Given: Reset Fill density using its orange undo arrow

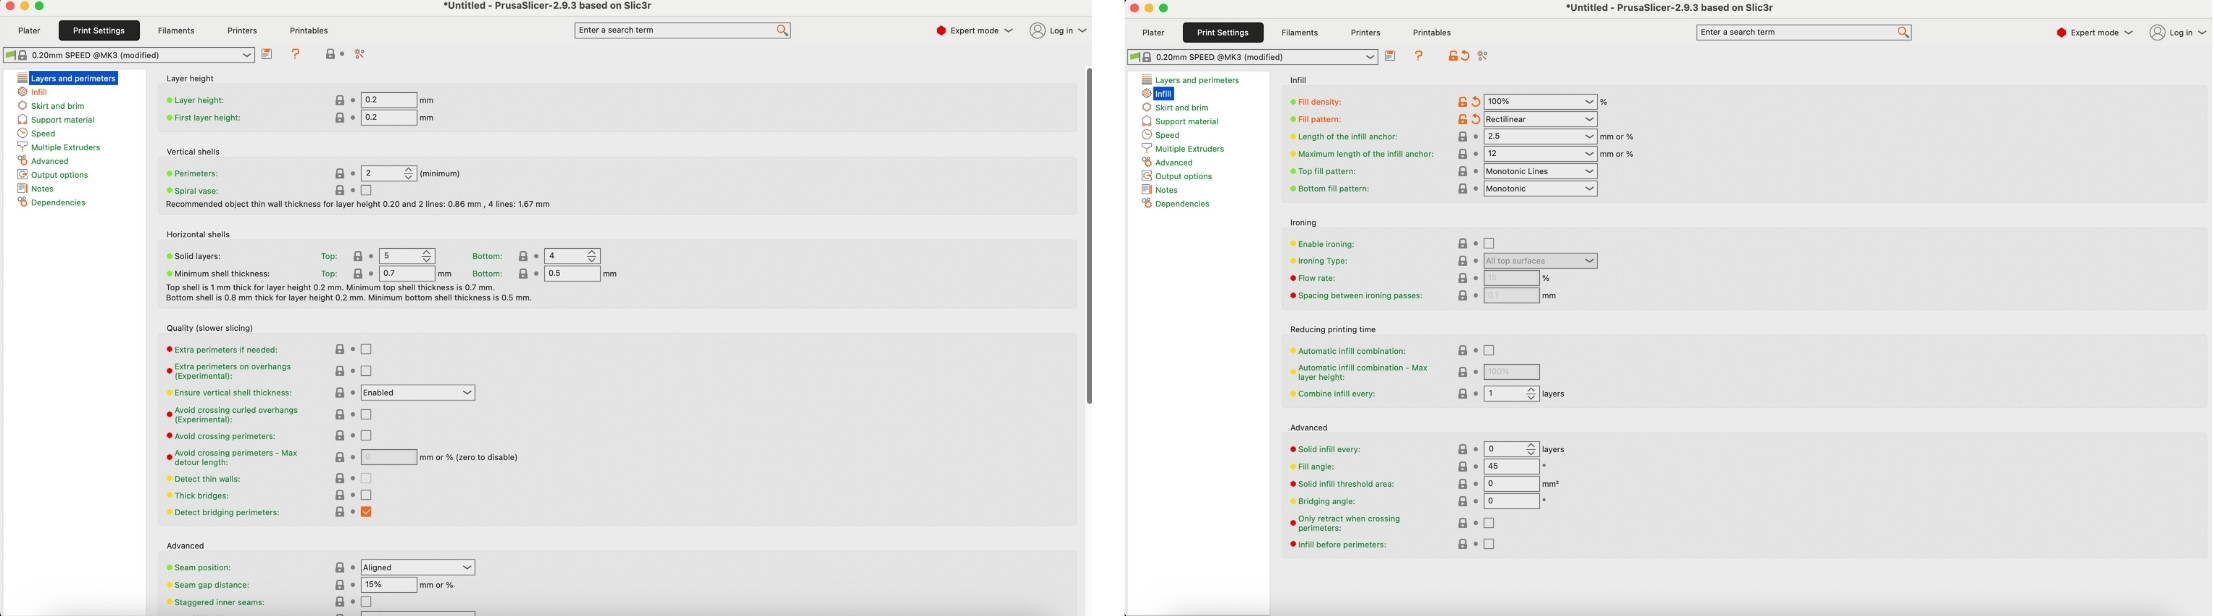Looking at the screenshot, I should [1476, 102].
